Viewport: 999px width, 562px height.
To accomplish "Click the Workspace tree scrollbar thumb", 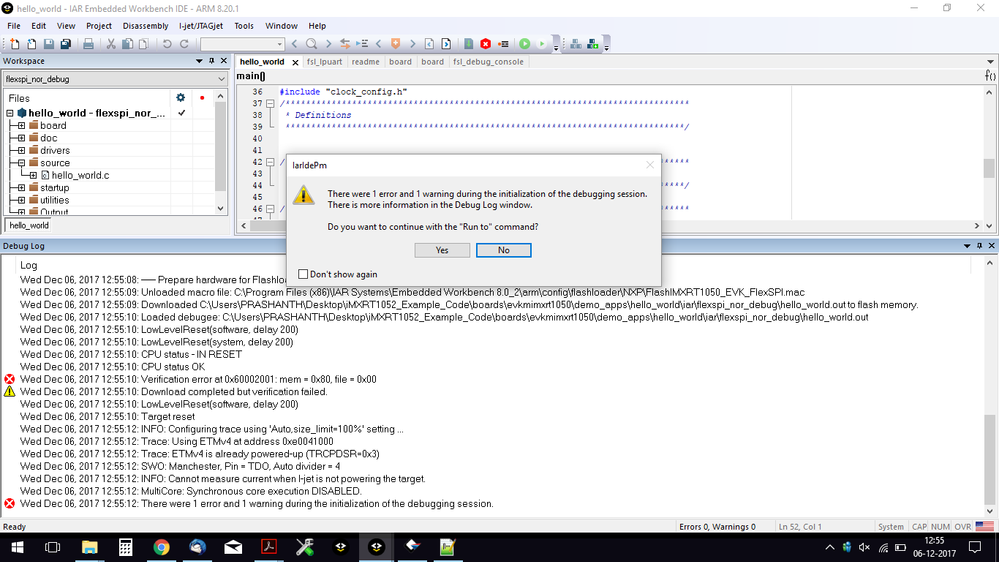I will pyautogui.click(x=220, y=147).
